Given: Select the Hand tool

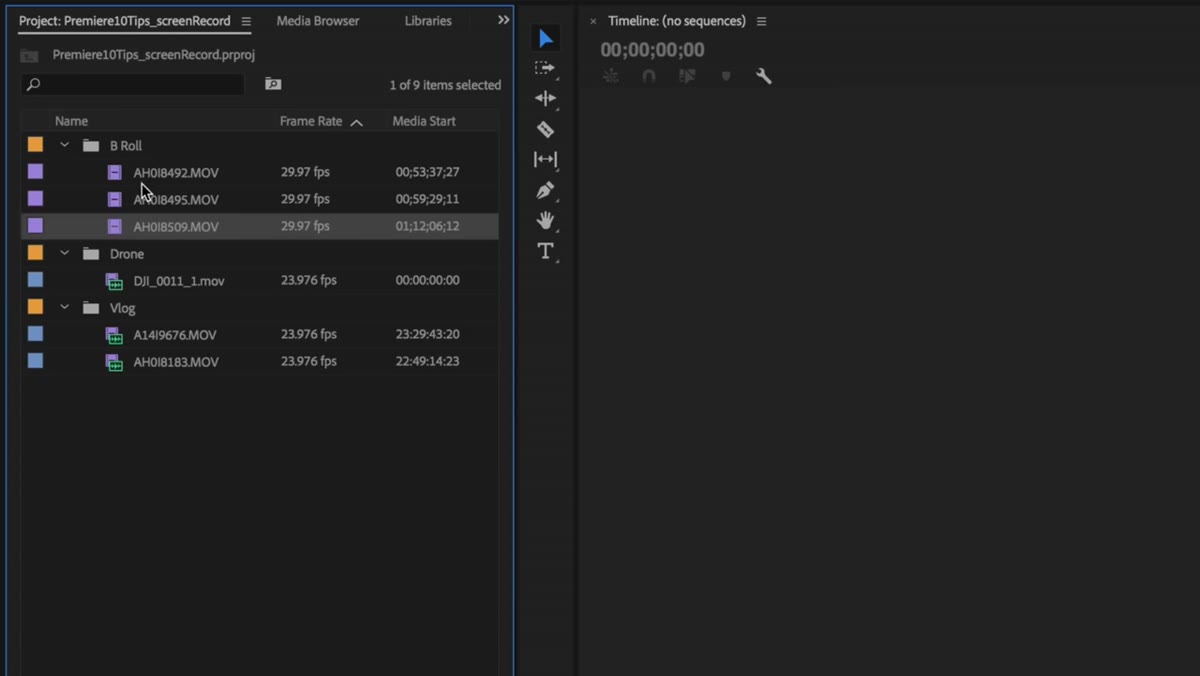Looking at the screenshot, I should pos(545,220).
